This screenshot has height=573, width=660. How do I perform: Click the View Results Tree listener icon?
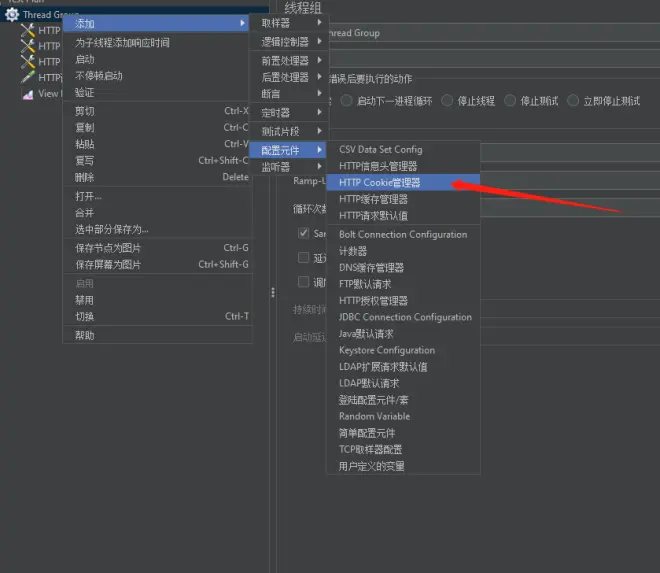(x=28, y=94)
